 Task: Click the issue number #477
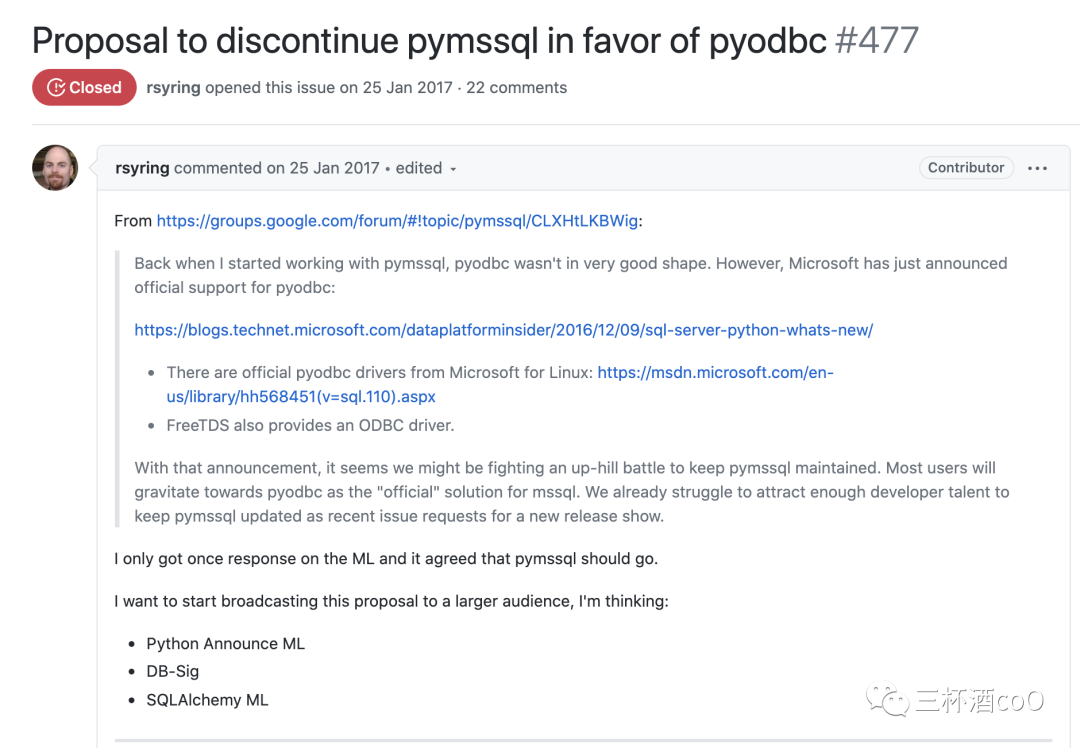click(876, 41)
